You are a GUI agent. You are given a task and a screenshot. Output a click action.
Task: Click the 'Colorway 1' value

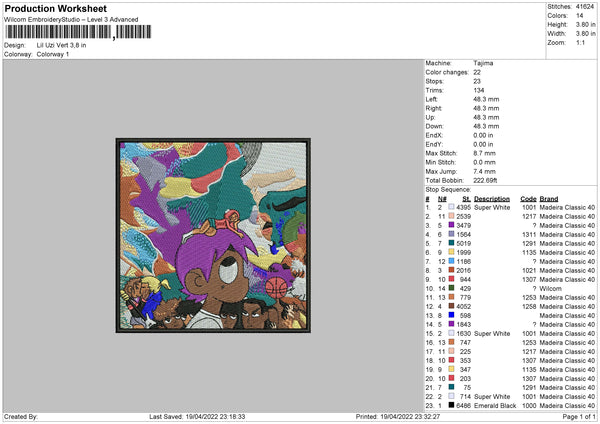pos(53,54)
